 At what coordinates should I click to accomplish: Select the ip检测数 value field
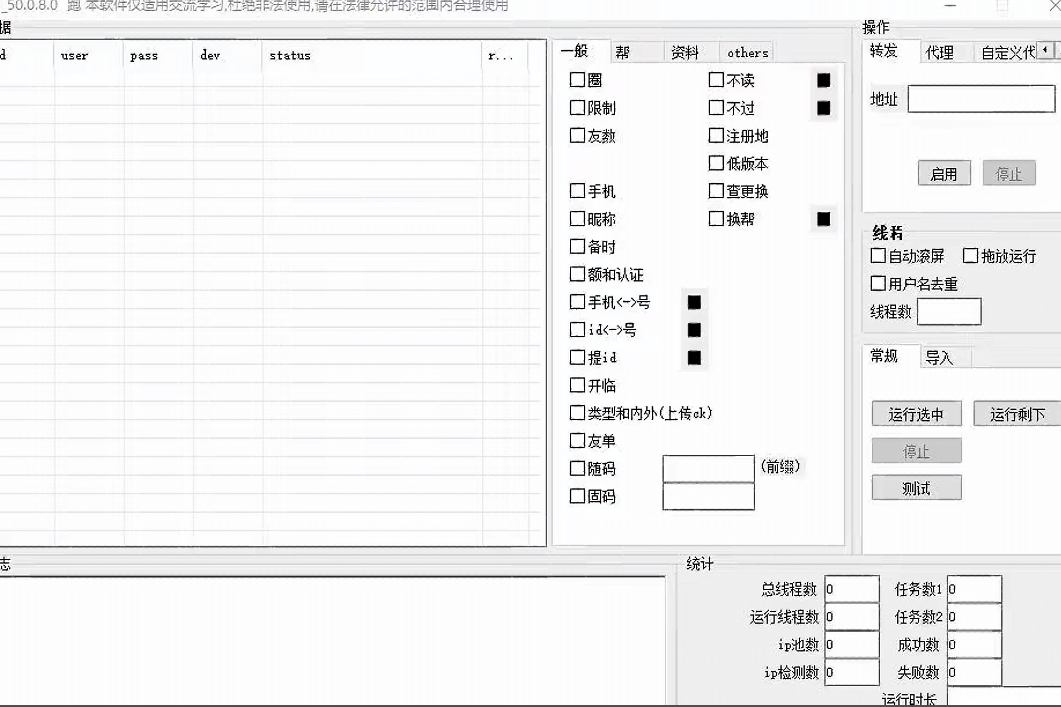(x=851, y=672)
